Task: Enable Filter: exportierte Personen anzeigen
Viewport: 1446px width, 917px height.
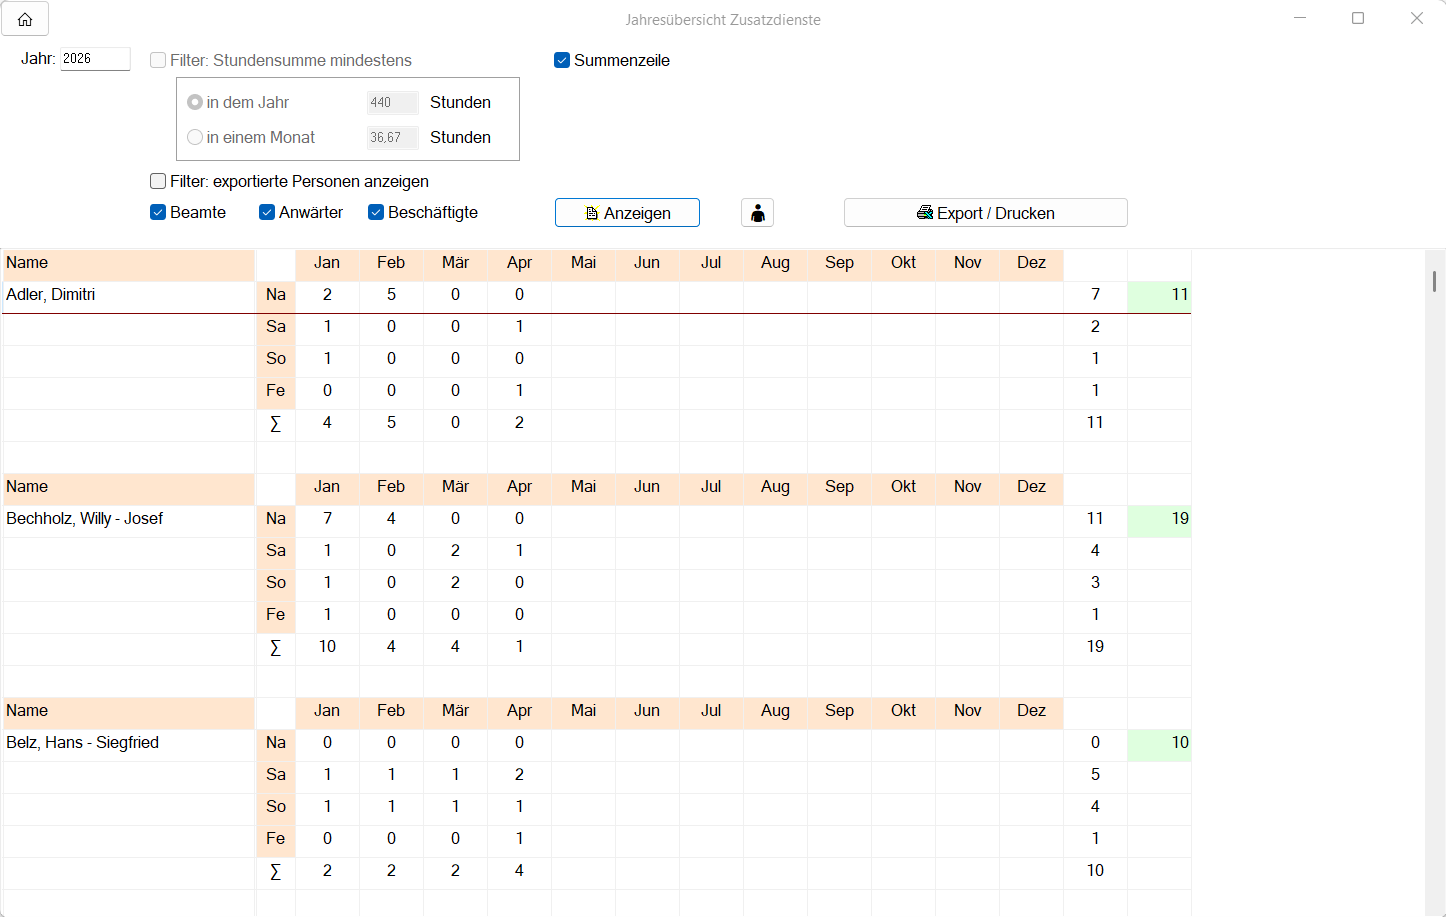Action: click(x=158, y=181)
